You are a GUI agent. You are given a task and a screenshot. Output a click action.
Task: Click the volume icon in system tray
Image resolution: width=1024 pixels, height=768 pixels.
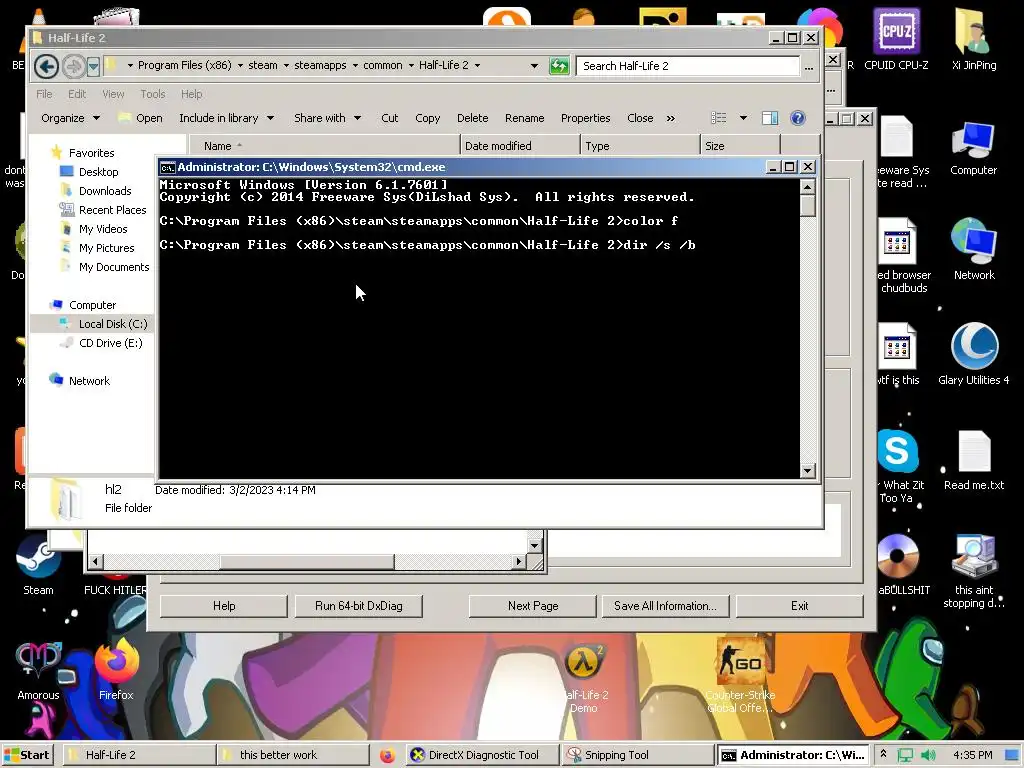(928, 755)
